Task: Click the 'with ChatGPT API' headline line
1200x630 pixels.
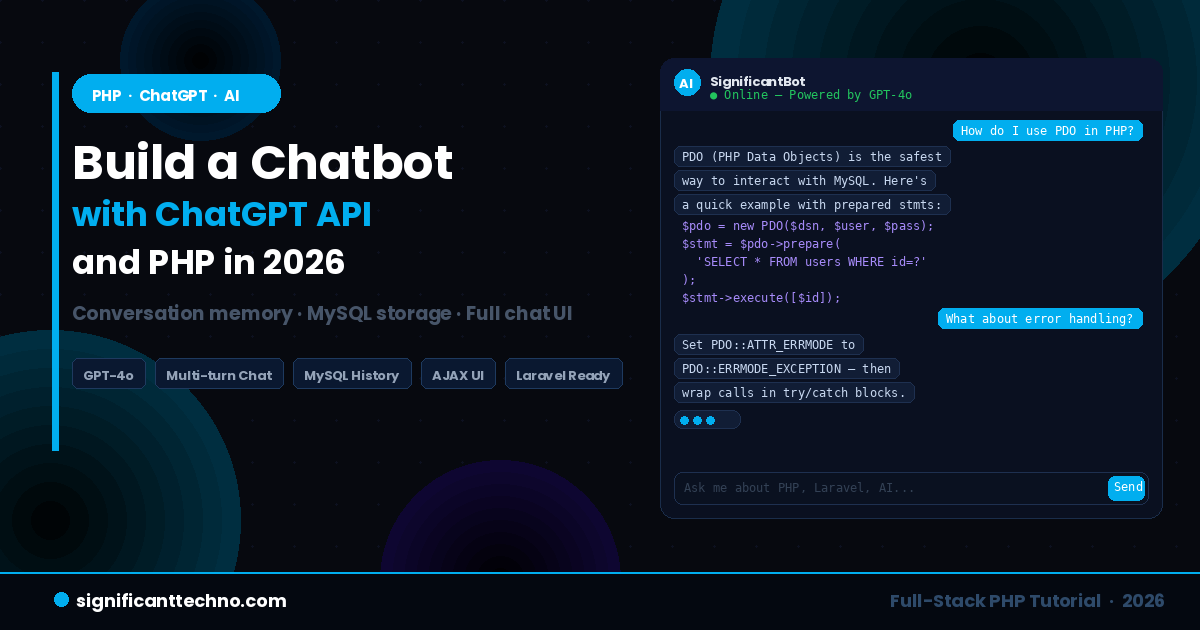Action: 222,214
